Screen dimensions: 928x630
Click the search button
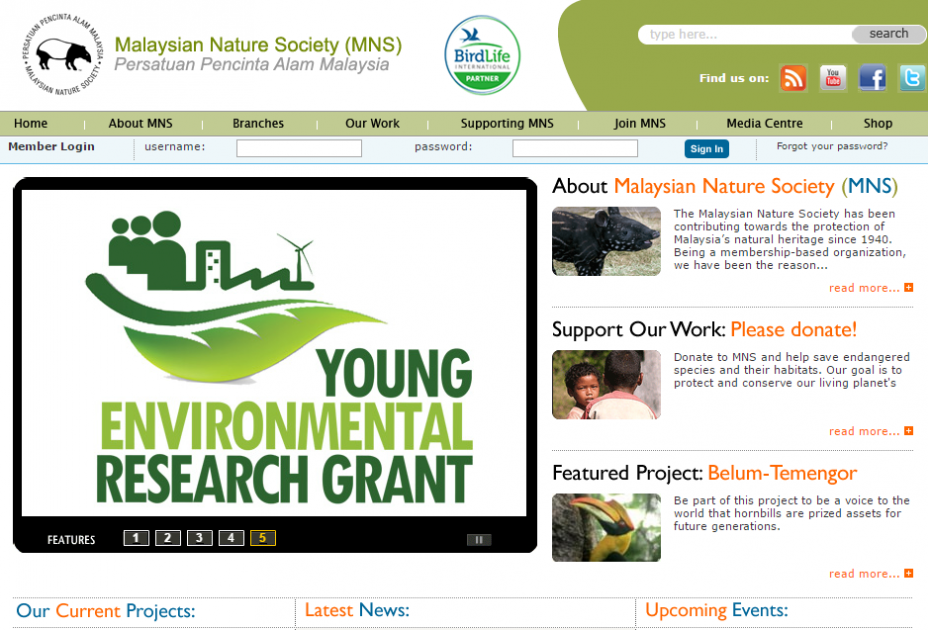[888, 34]
